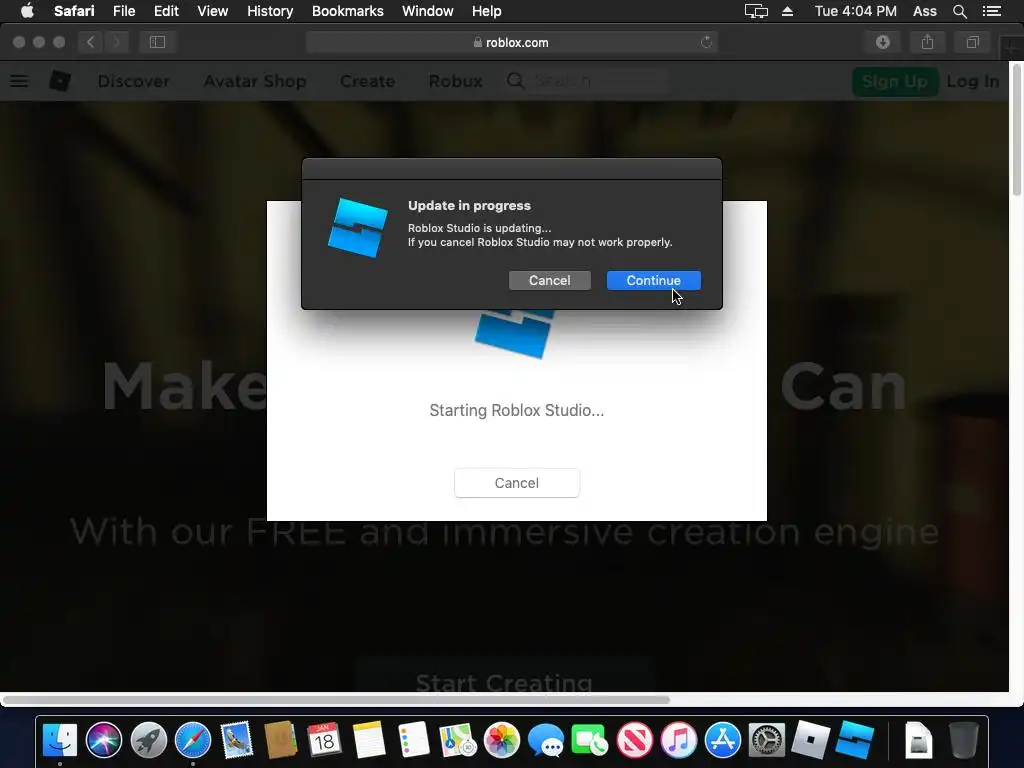Show Safari downloads
Image resolution: width=1024 pixels, height=768 pixels.
[883, 42]
